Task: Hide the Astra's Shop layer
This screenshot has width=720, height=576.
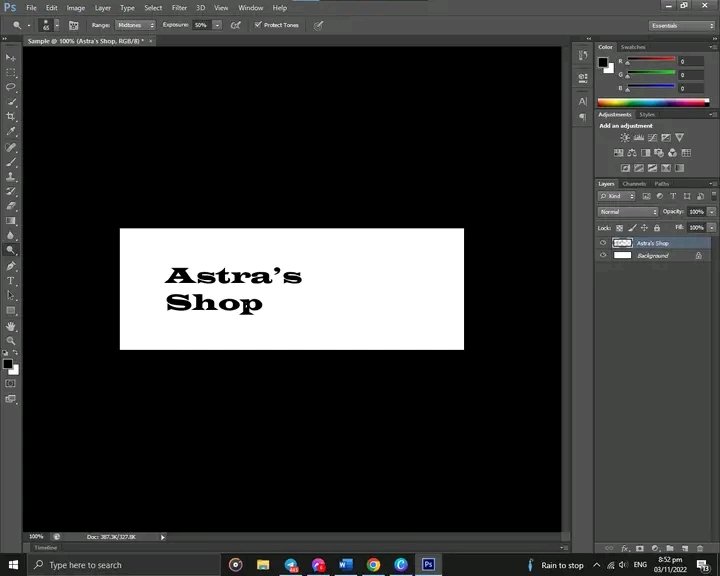Action: [603, 243]
